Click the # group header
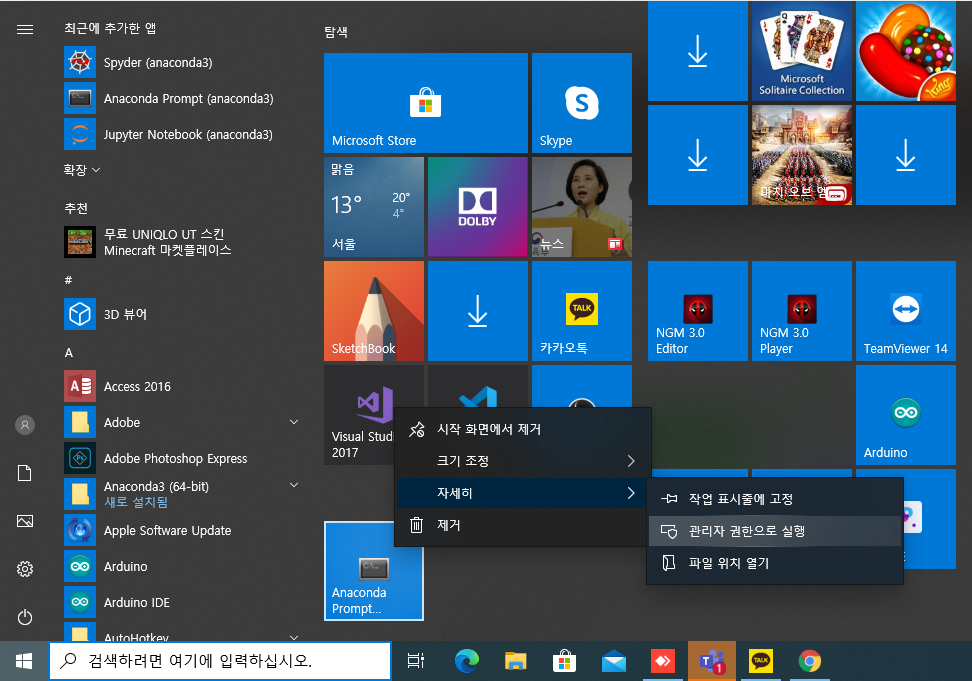Viewport: 972px width, 681px height. tap(68, 280)
